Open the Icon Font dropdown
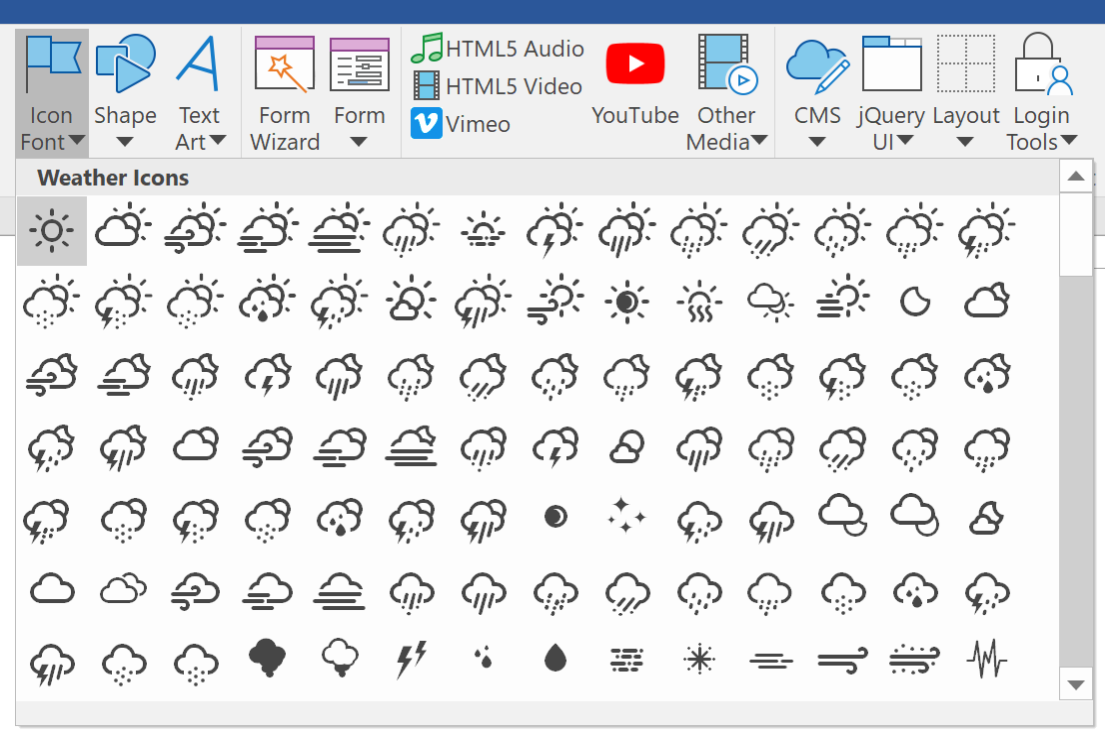The width and height of the screenshot is (1106, 736). point(51,92)
